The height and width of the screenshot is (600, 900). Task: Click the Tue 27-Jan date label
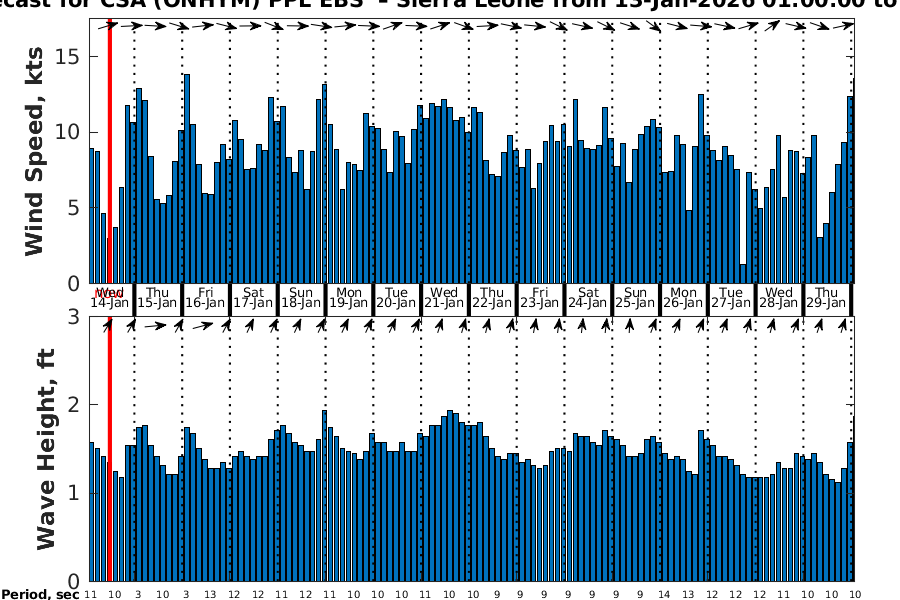731,297
